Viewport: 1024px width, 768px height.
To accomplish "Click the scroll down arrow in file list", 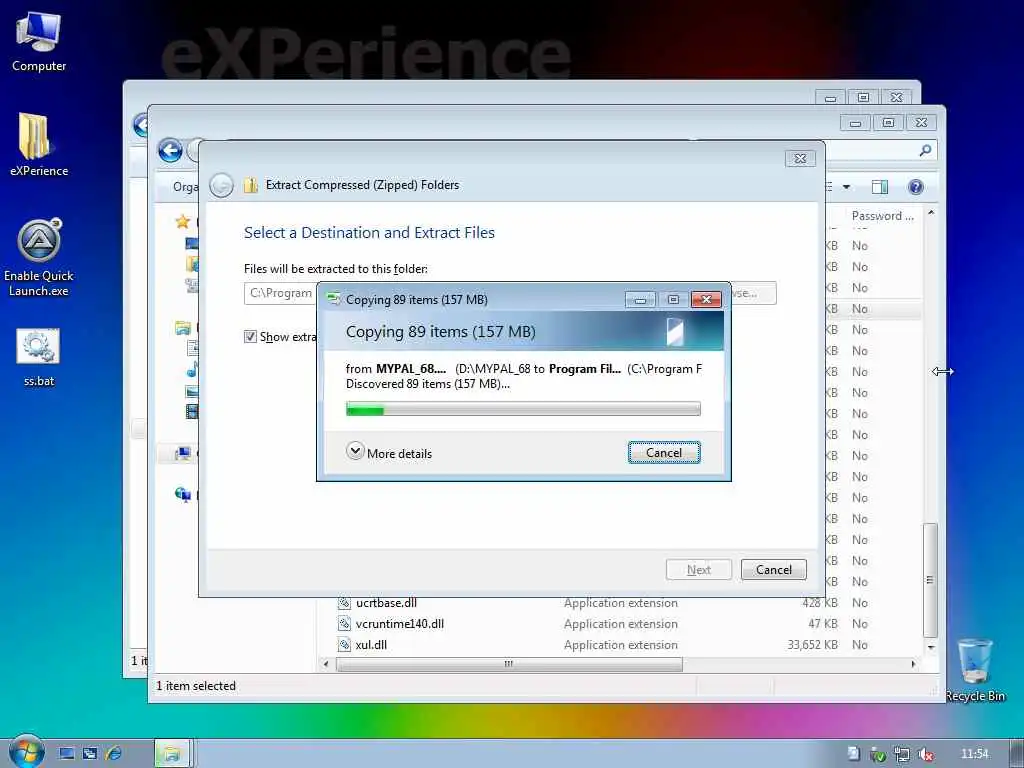I will coord(931,647).
